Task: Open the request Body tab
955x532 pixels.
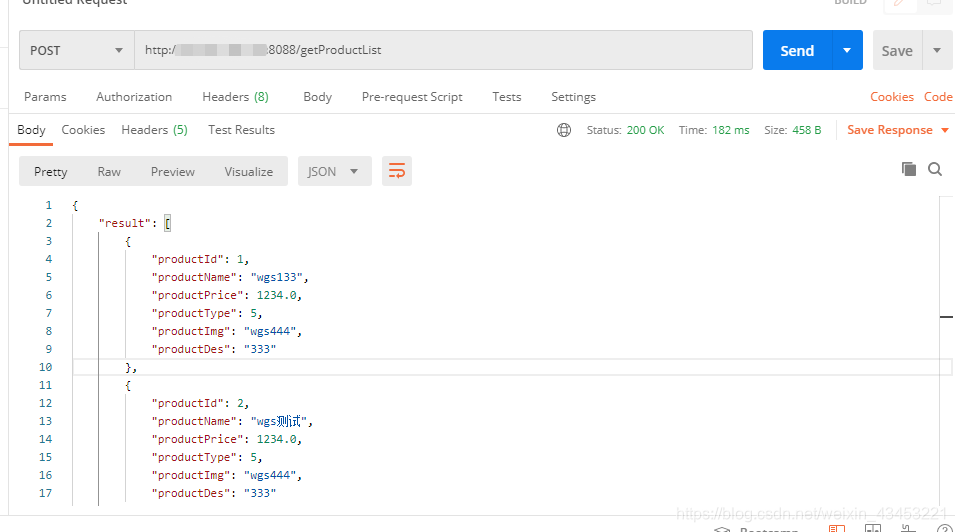Action: 317,97
